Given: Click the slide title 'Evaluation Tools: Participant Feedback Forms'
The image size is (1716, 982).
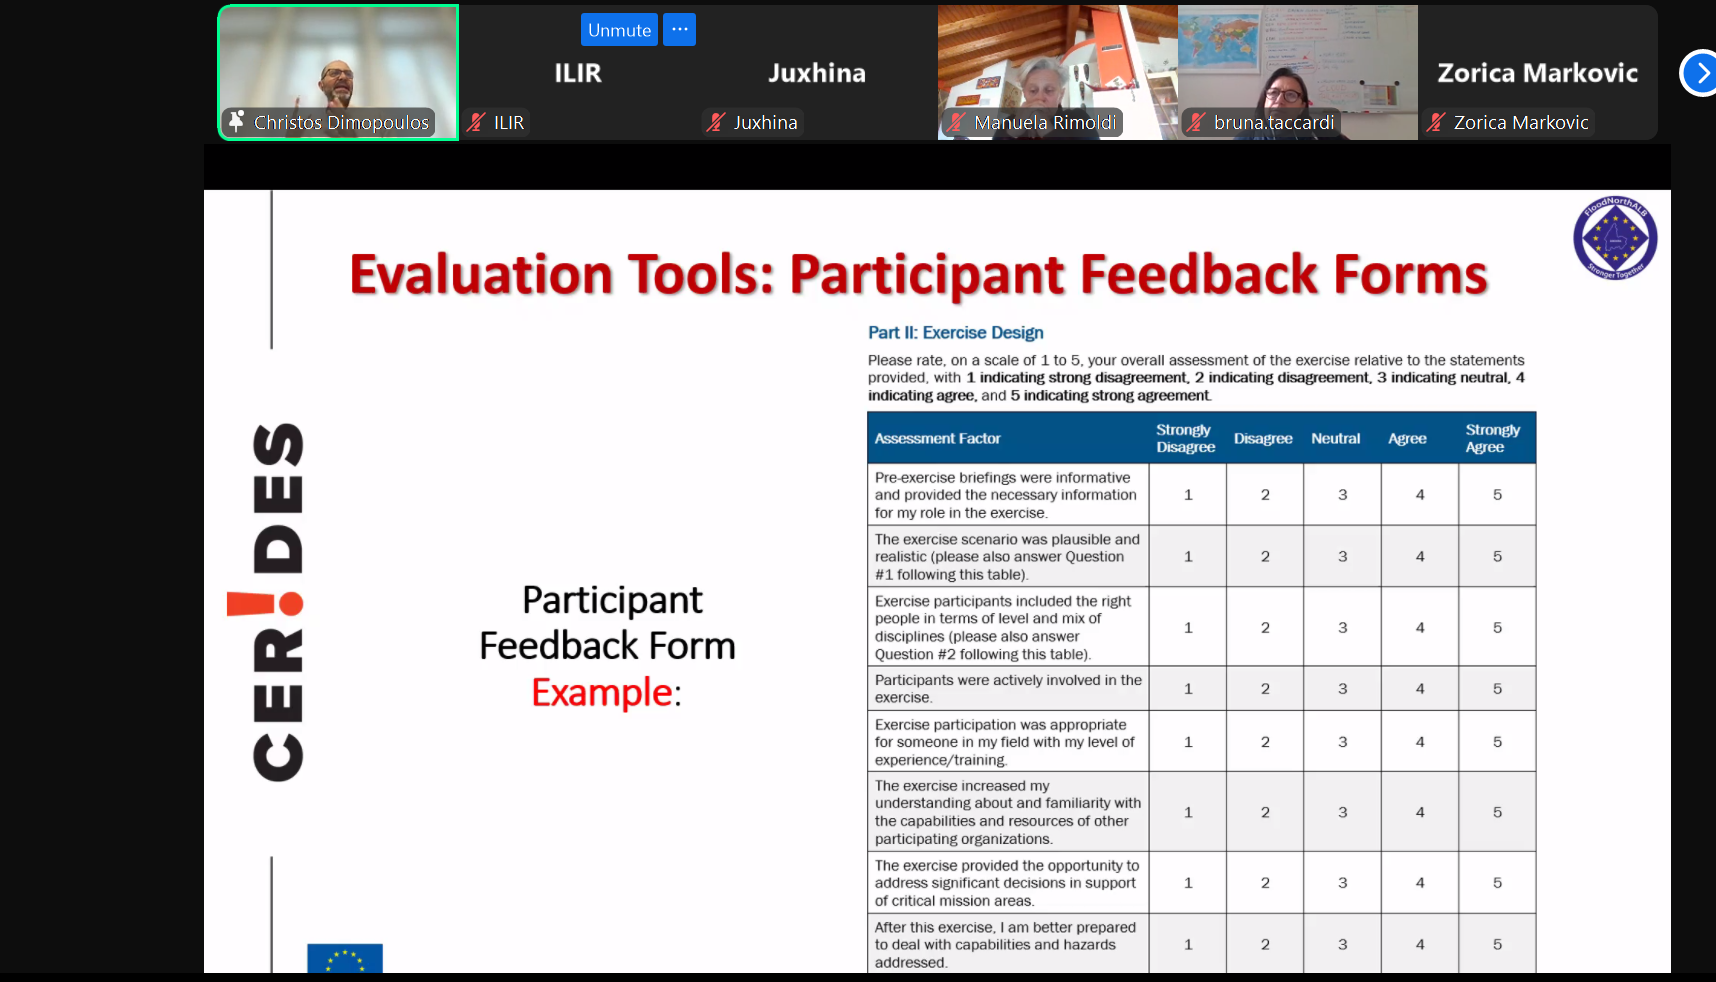Looking at the screenshot, I should point(918,275).
